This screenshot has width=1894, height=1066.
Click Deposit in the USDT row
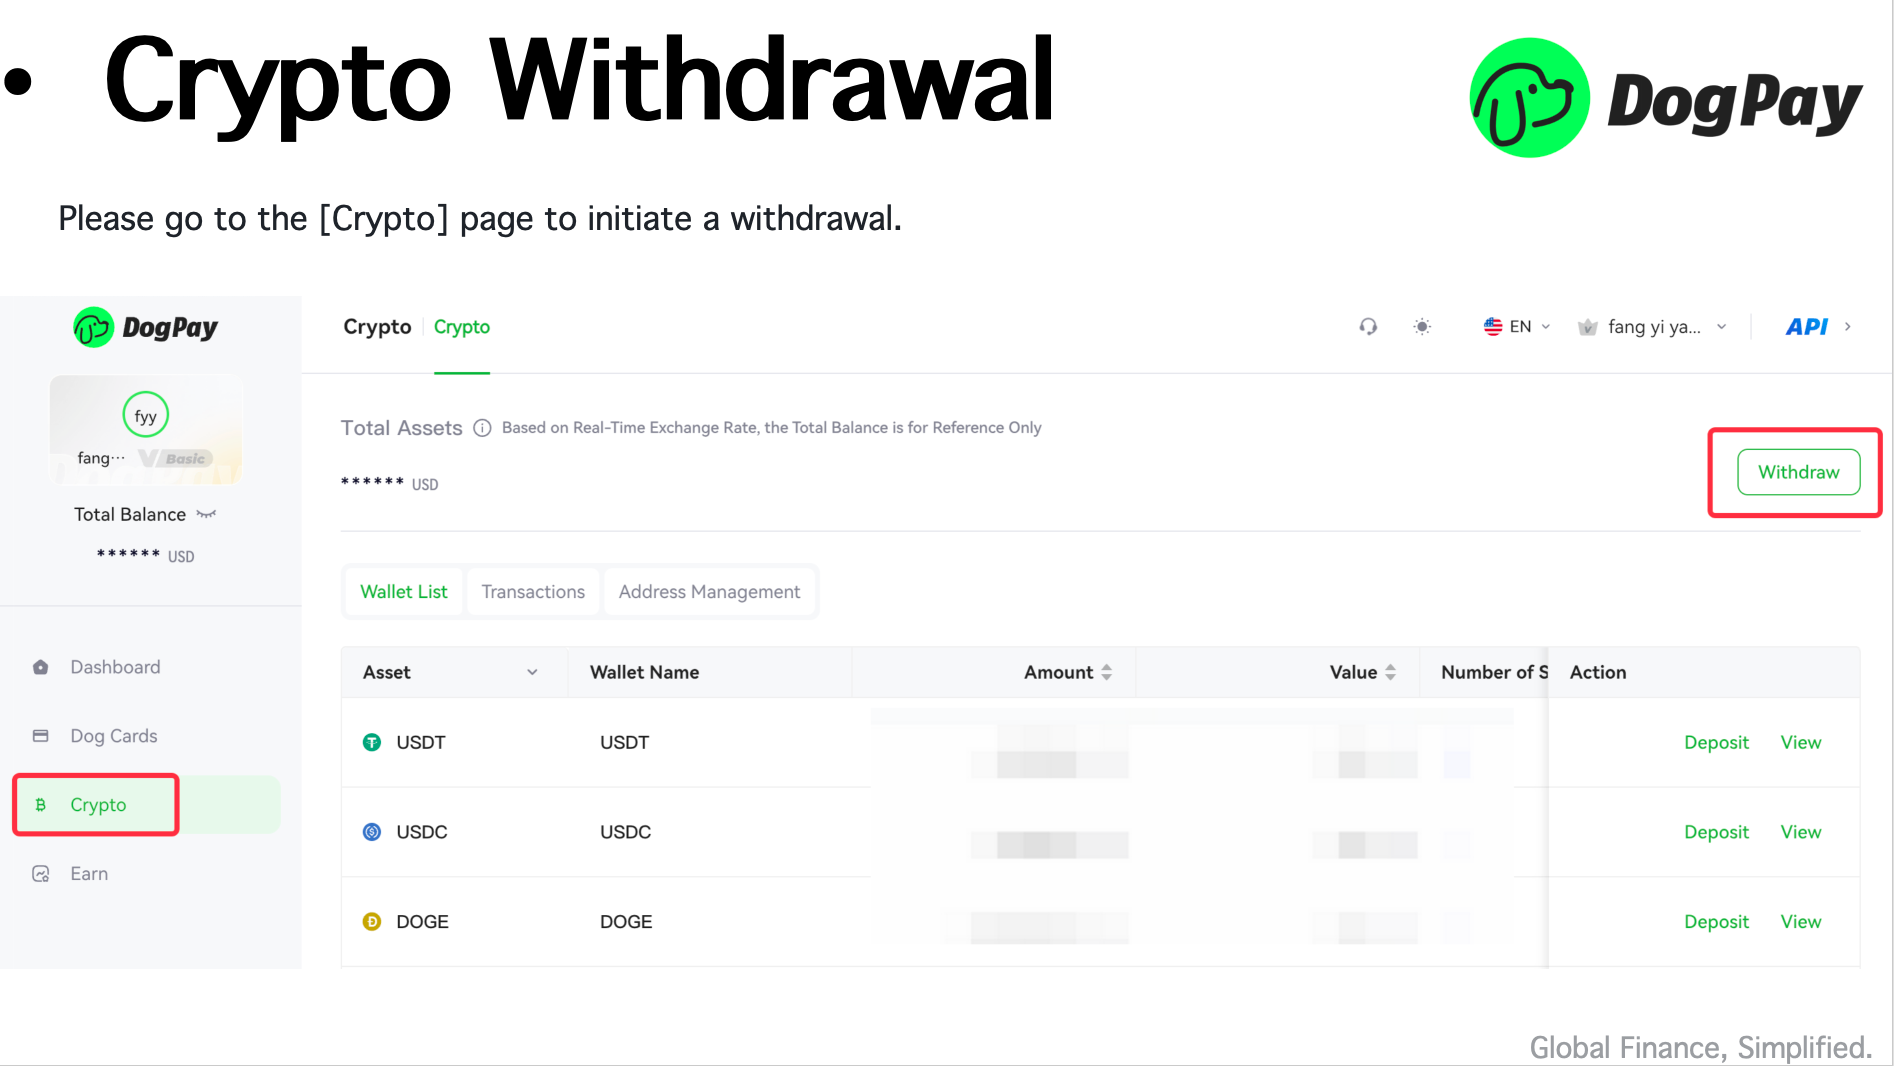point(1717,743)
